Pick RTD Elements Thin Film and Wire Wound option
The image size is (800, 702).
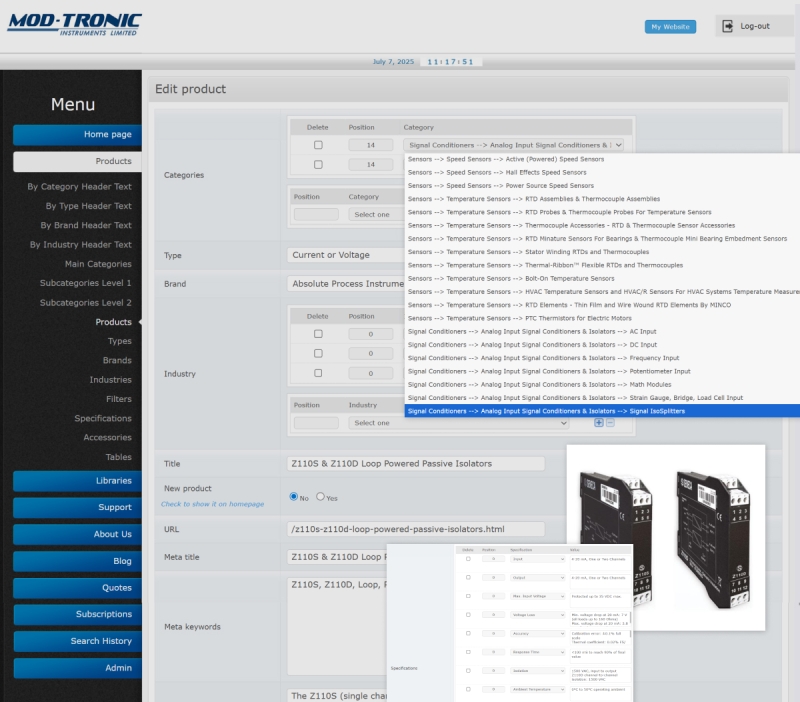pyautogui.click(x=602, y=305)
